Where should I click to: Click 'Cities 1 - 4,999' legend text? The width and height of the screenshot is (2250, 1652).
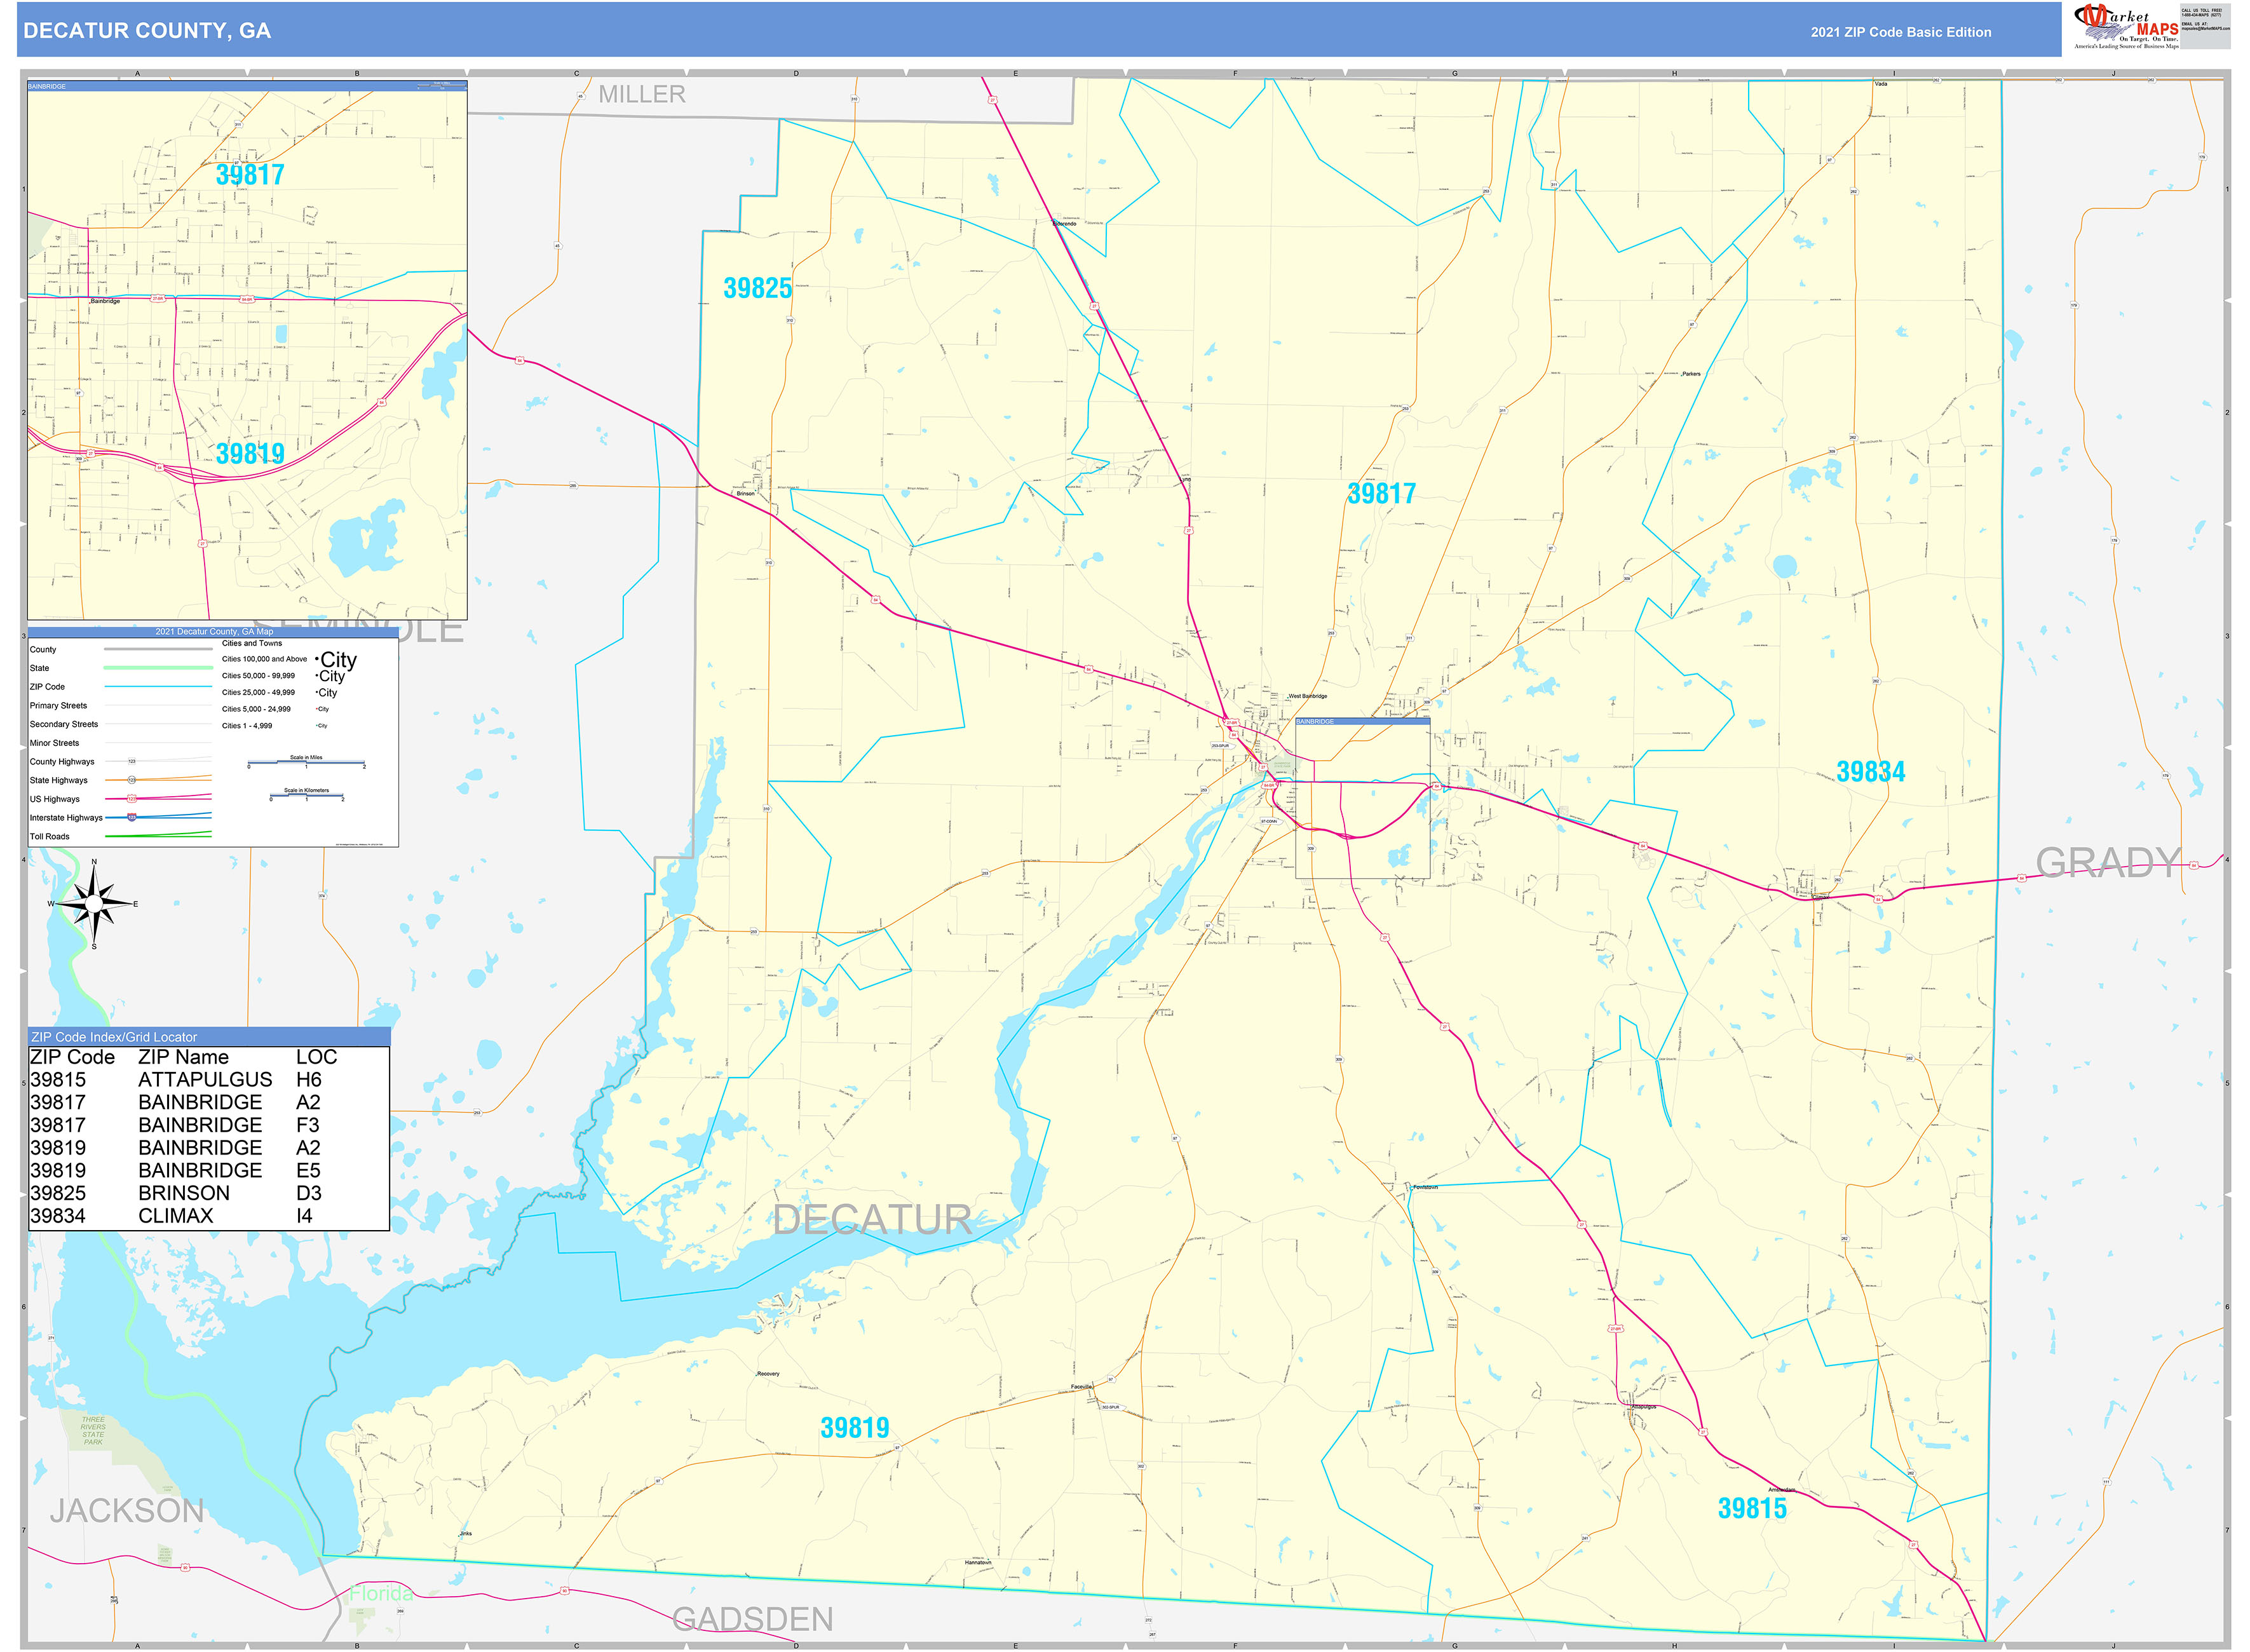[247, 726]
